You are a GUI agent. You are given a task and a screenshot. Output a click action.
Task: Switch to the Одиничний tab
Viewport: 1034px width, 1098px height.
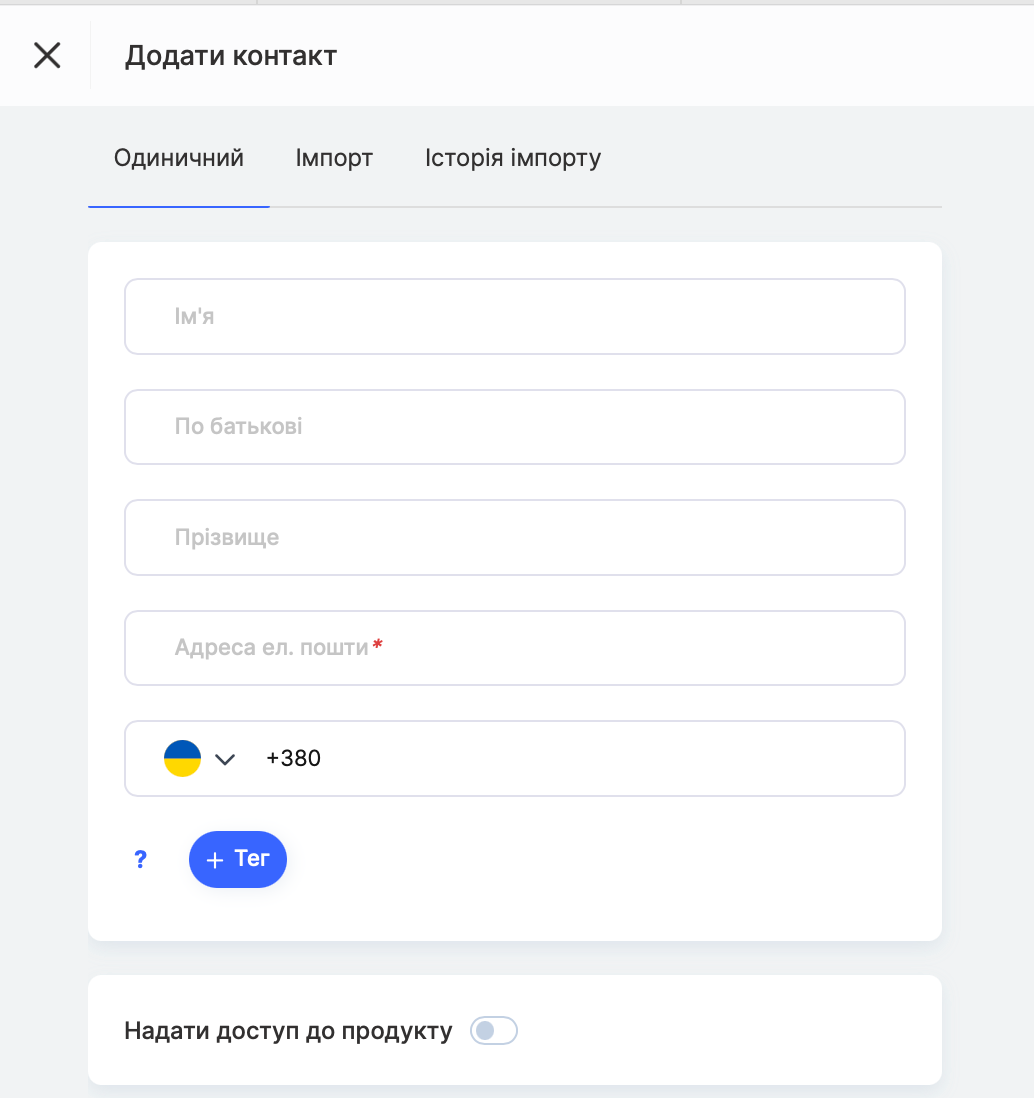coord(179,158)
